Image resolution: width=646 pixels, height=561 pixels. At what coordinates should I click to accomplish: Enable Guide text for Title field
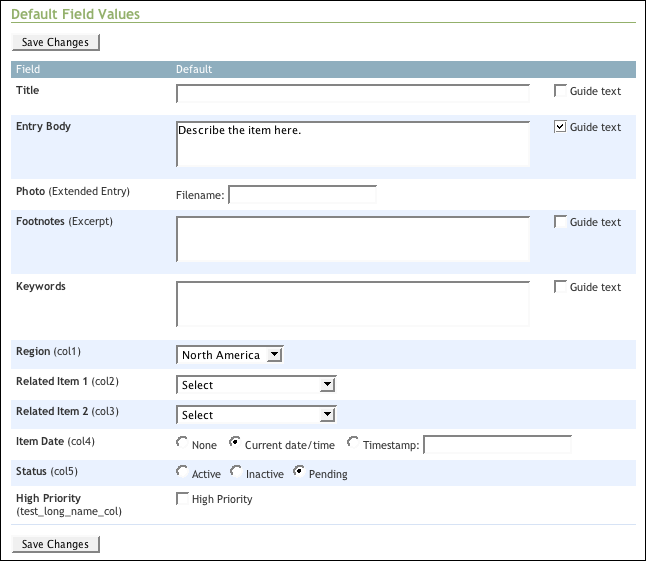[560, 91]
